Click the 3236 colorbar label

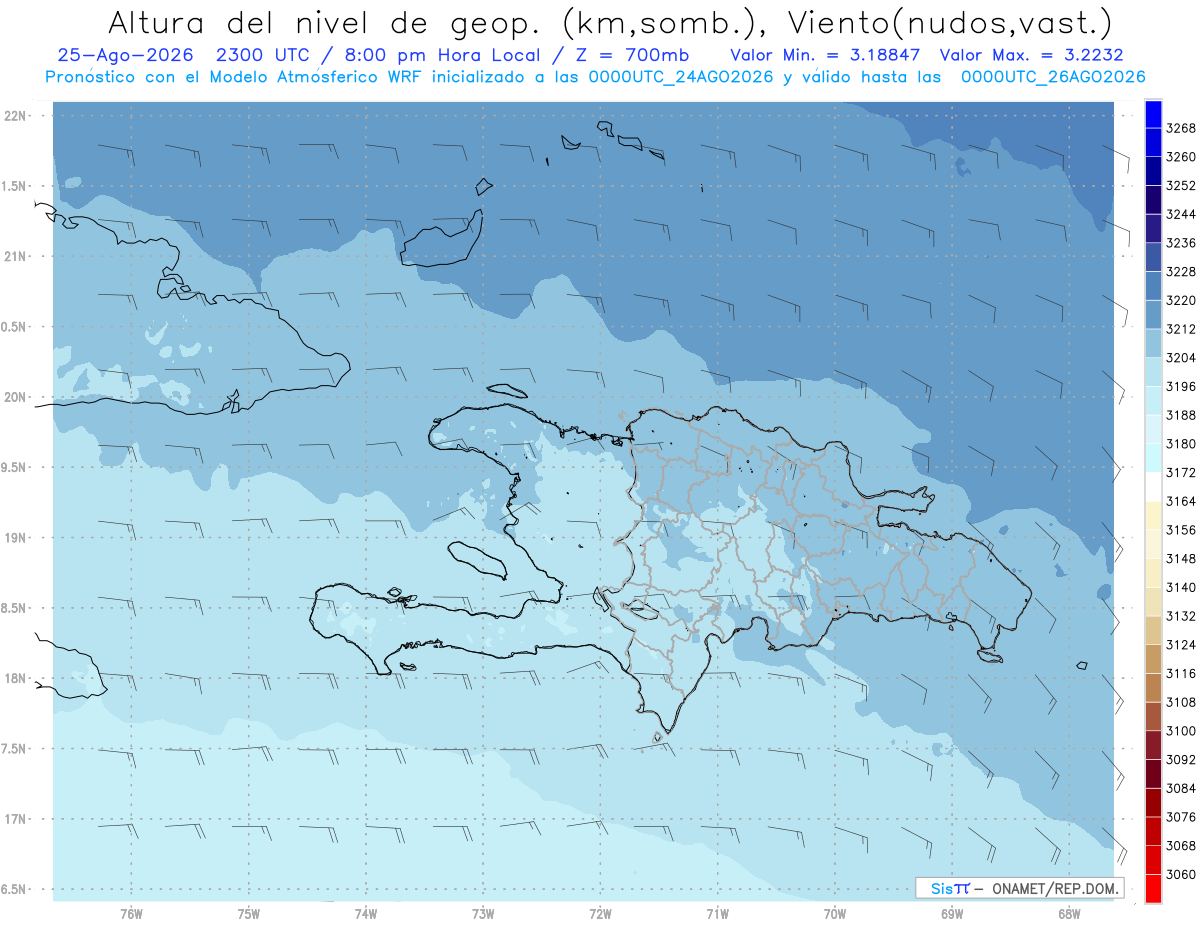pyautogui.click(x=1180, y=243)
